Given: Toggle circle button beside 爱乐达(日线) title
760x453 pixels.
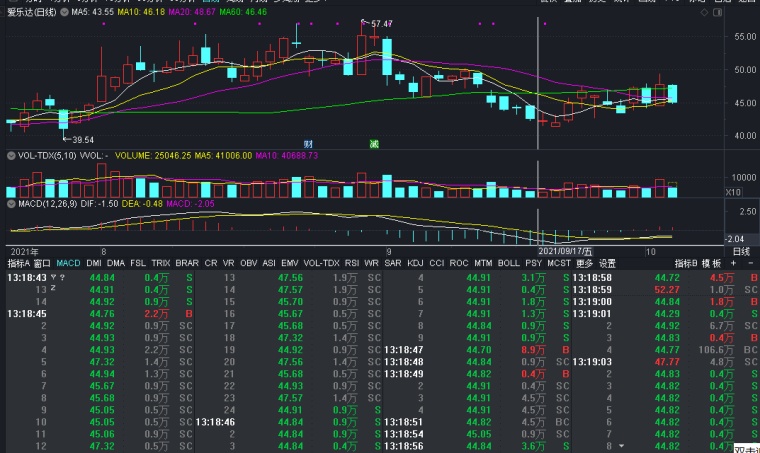Looking at the screenshot, I should pos(64,12).
